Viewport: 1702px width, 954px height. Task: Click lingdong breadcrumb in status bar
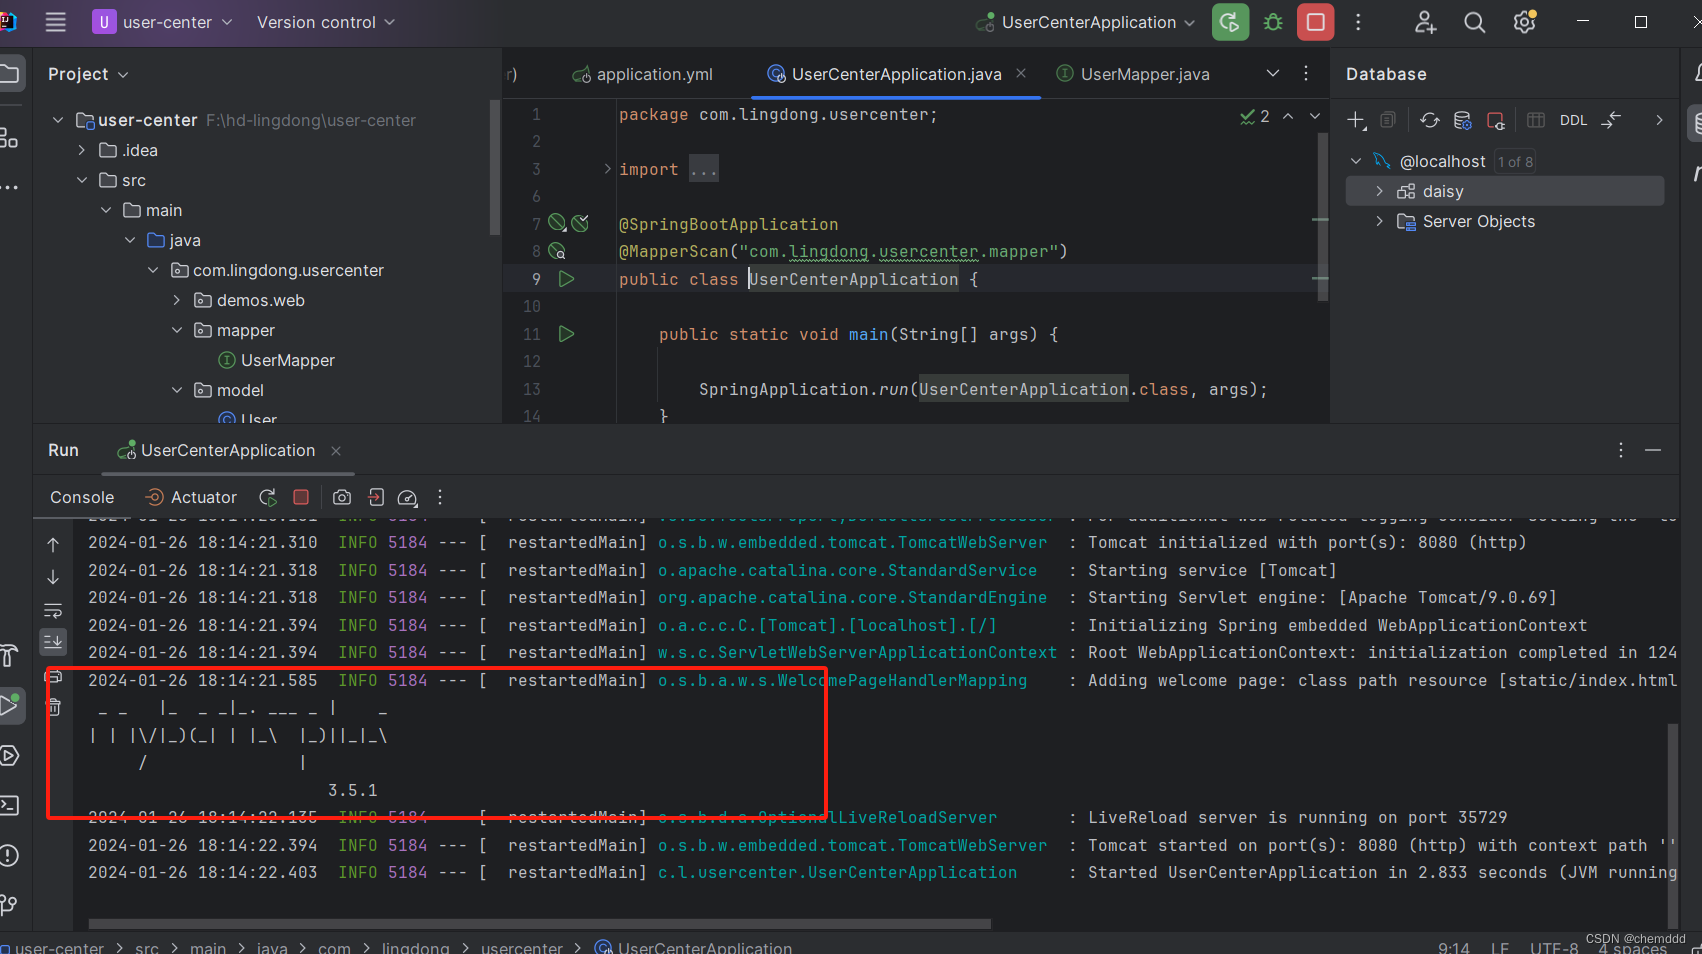415,947
